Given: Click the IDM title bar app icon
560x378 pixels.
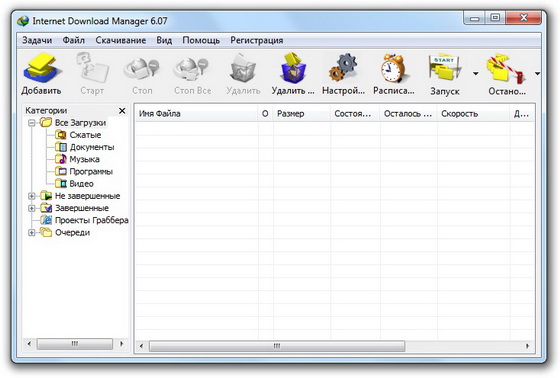Looking at the screenshot, I should click(x=23, y=21).
